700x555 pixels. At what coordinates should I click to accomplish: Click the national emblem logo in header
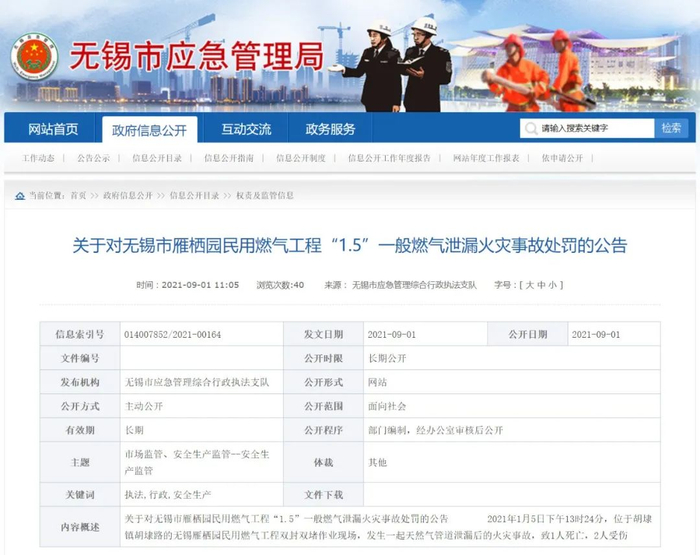pos(34,57)
